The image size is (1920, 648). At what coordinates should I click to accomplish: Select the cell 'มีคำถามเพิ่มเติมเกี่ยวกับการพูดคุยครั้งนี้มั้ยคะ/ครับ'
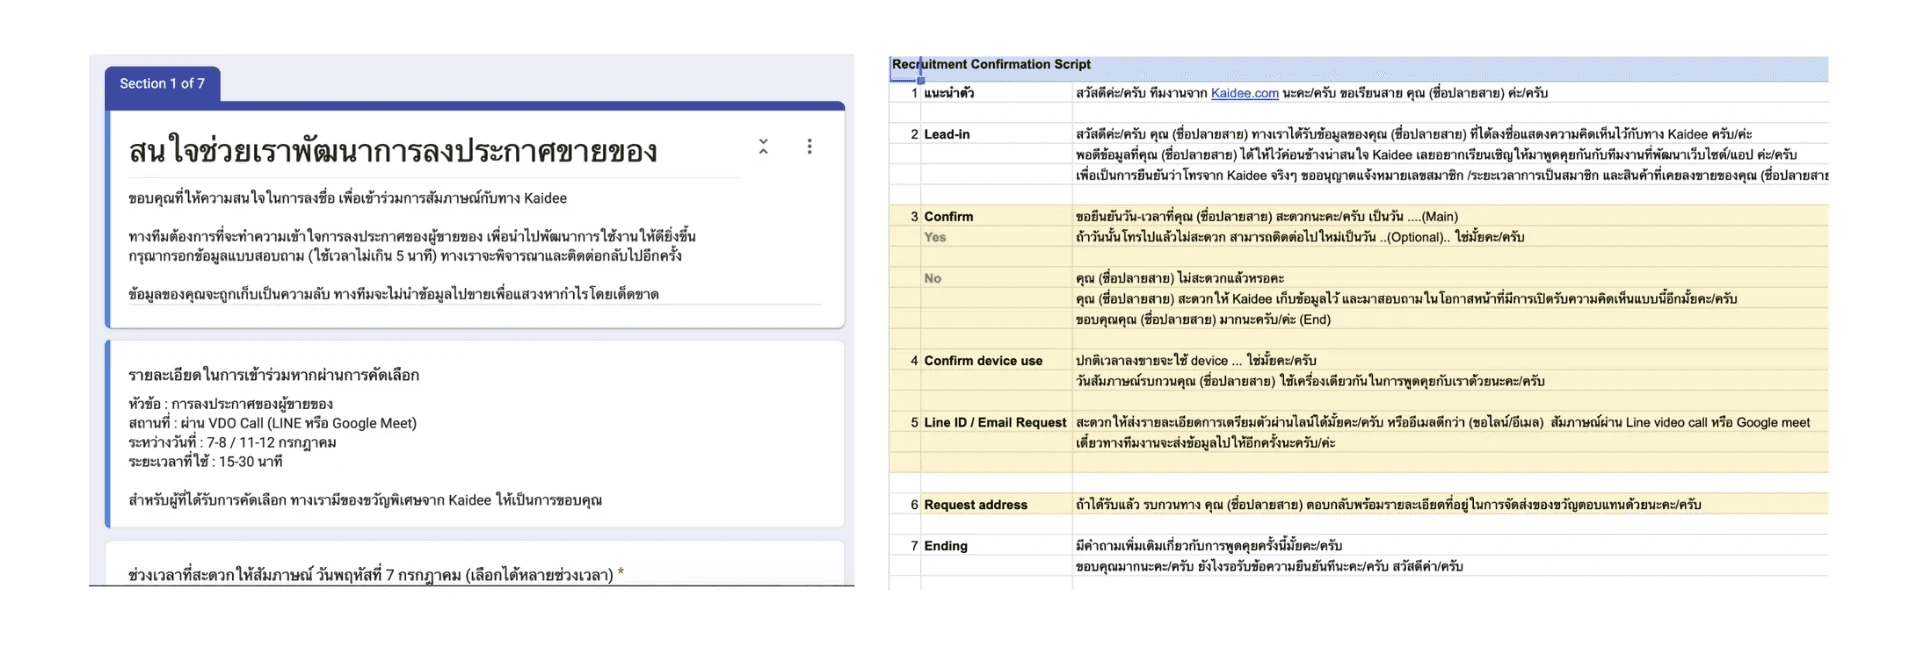point(1209,545)
